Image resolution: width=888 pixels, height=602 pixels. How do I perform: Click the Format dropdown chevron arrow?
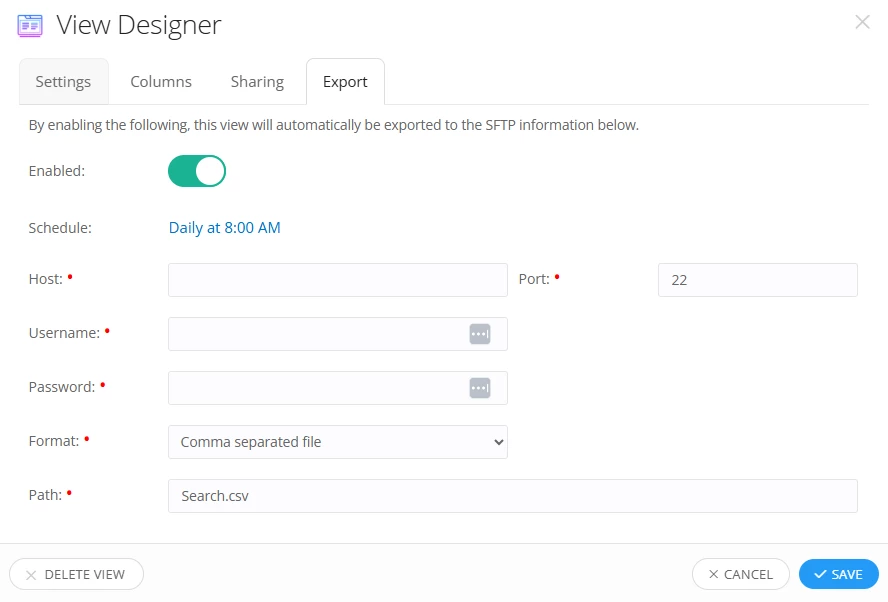click(498, 442)
